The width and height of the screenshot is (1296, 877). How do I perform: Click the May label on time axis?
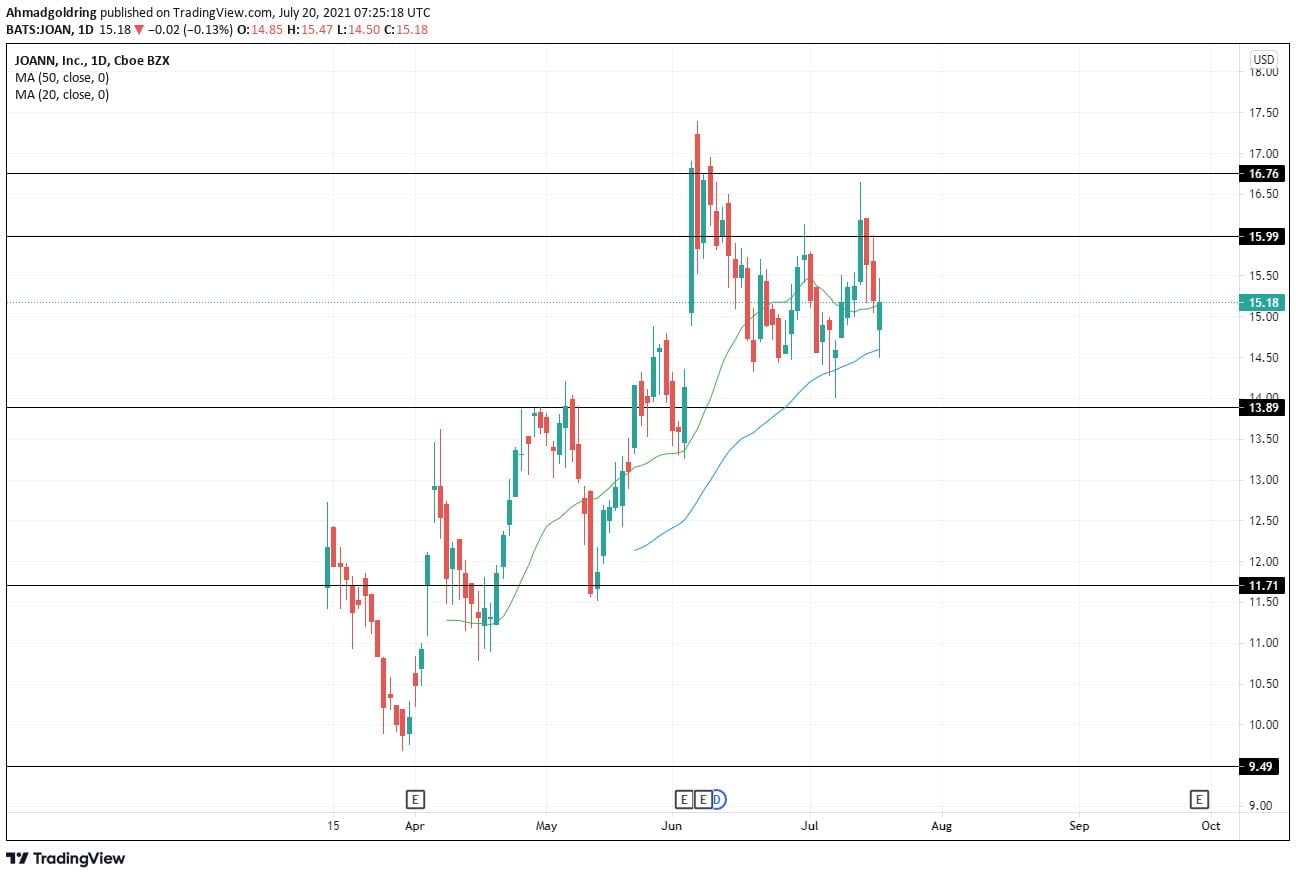coord(546,826)
